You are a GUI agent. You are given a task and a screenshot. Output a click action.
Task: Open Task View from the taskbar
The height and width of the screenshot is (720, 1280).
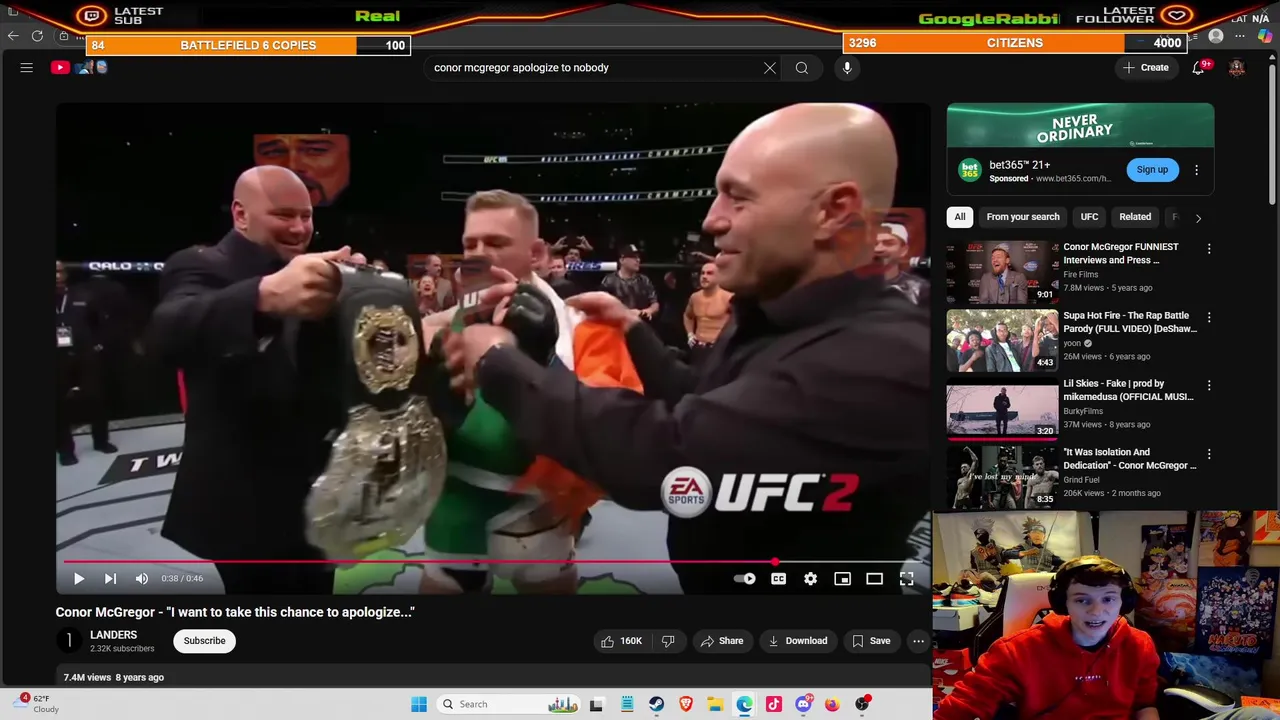(x=597, y=704)
